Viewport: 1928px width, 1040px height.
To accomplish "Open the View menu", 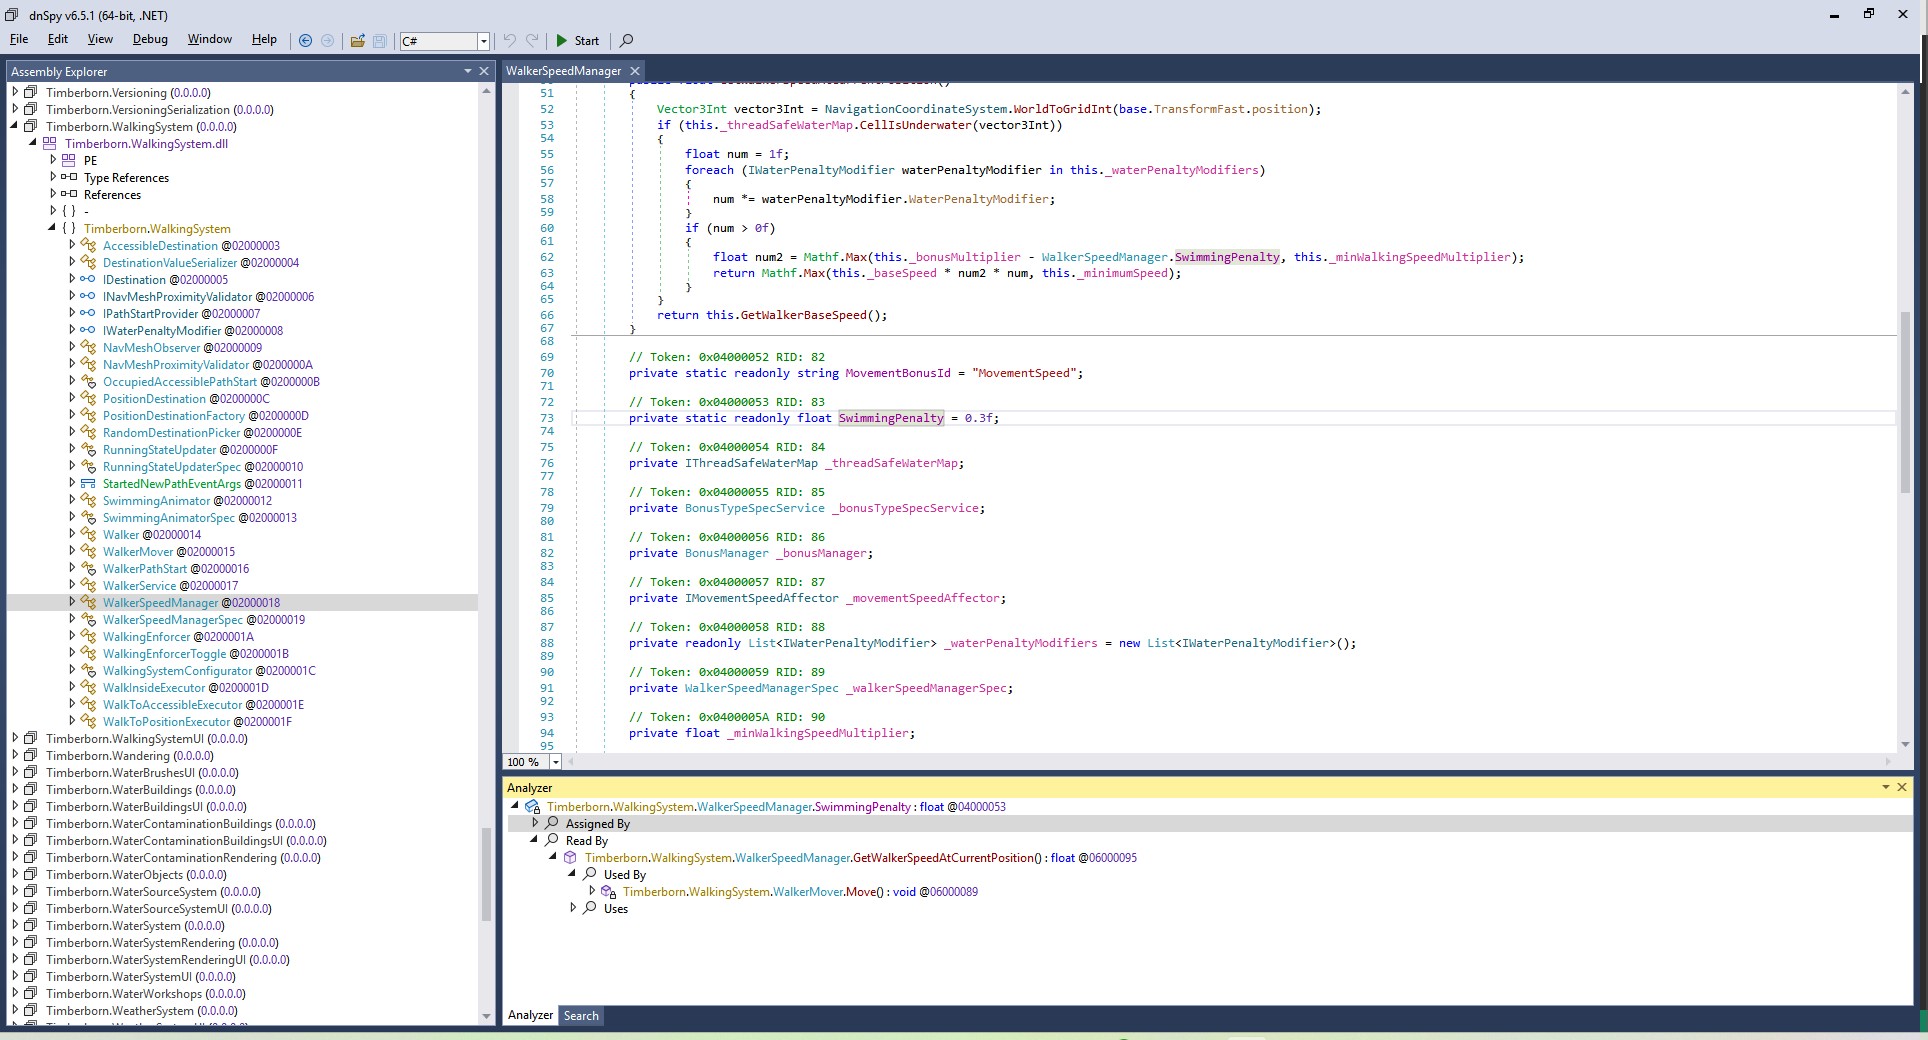I will click(x=100, y=39).
